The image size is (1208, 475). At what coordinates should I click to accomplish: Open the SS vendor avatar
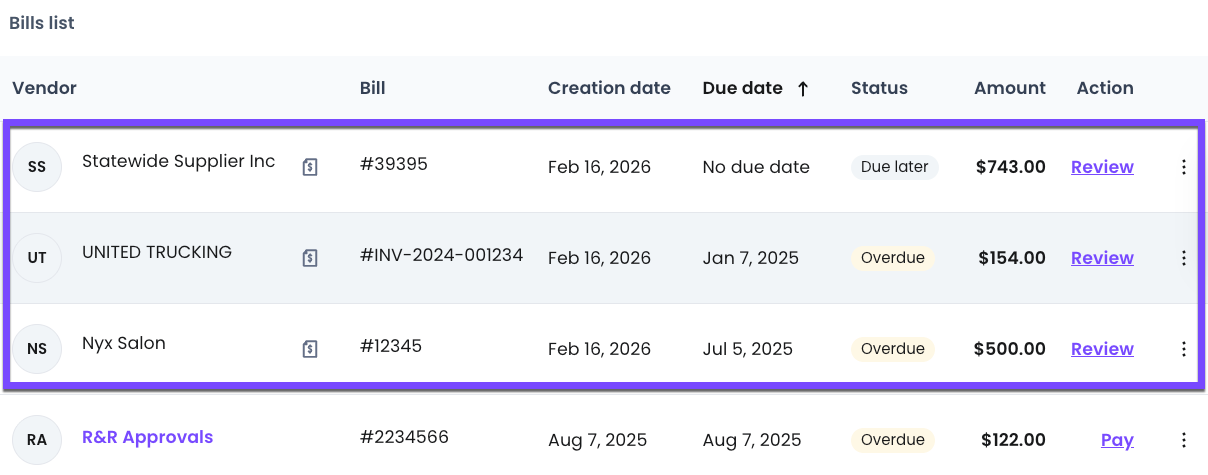(x=37, y=167)
